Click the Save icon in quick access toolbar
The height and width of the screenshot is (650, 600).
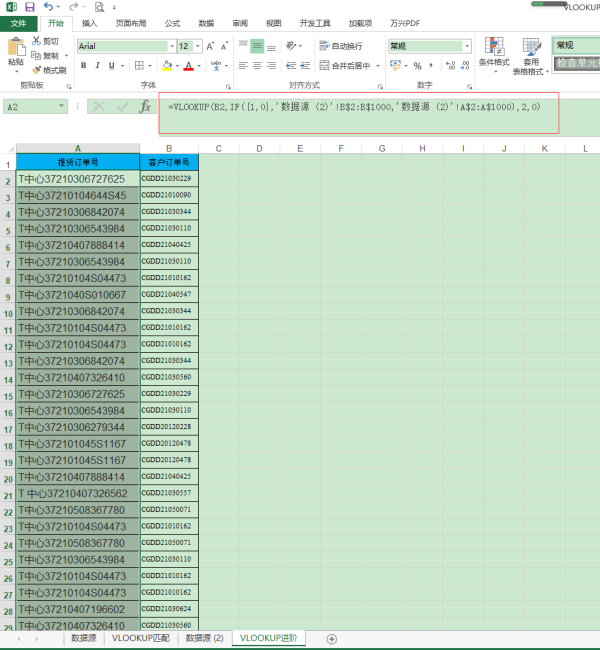click(x=29, y=7)
